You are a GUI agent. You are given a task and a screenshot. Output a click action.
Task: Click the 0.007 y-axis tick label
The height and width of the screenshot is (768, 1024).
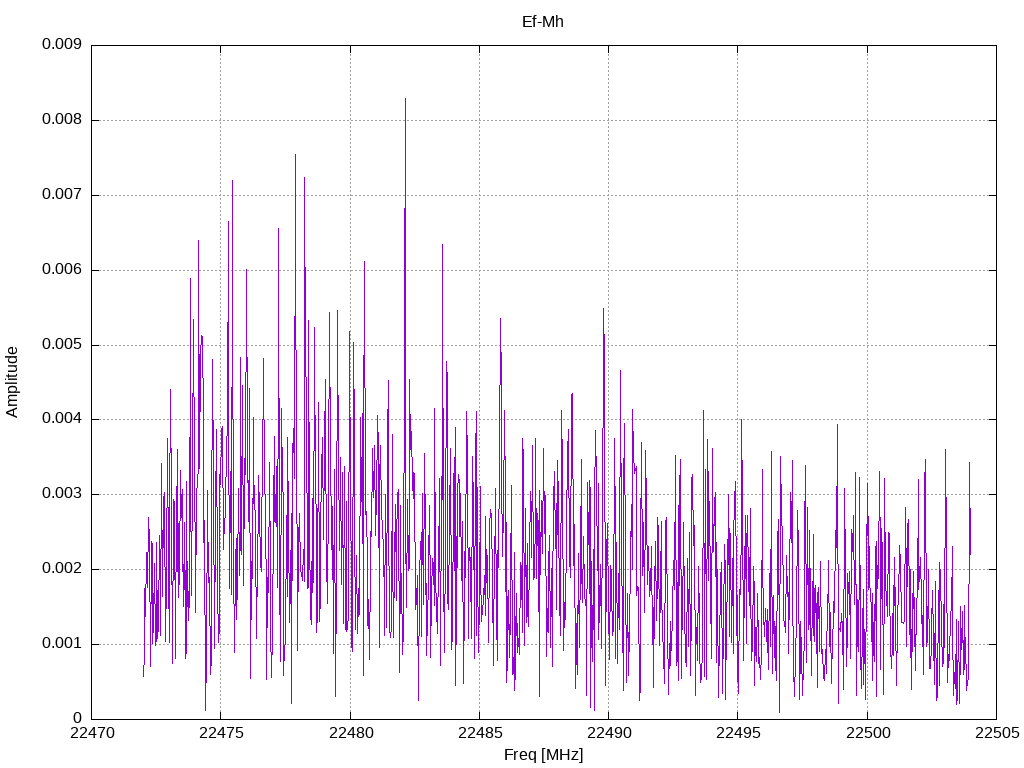point(62,195)
